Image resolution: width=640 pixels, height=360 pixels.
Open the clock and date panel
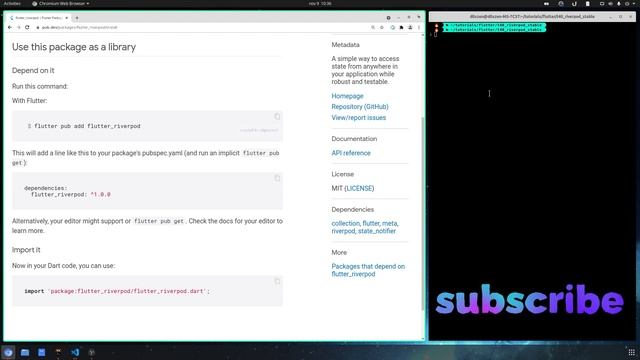pyautogui.click(x=320, y=4)
